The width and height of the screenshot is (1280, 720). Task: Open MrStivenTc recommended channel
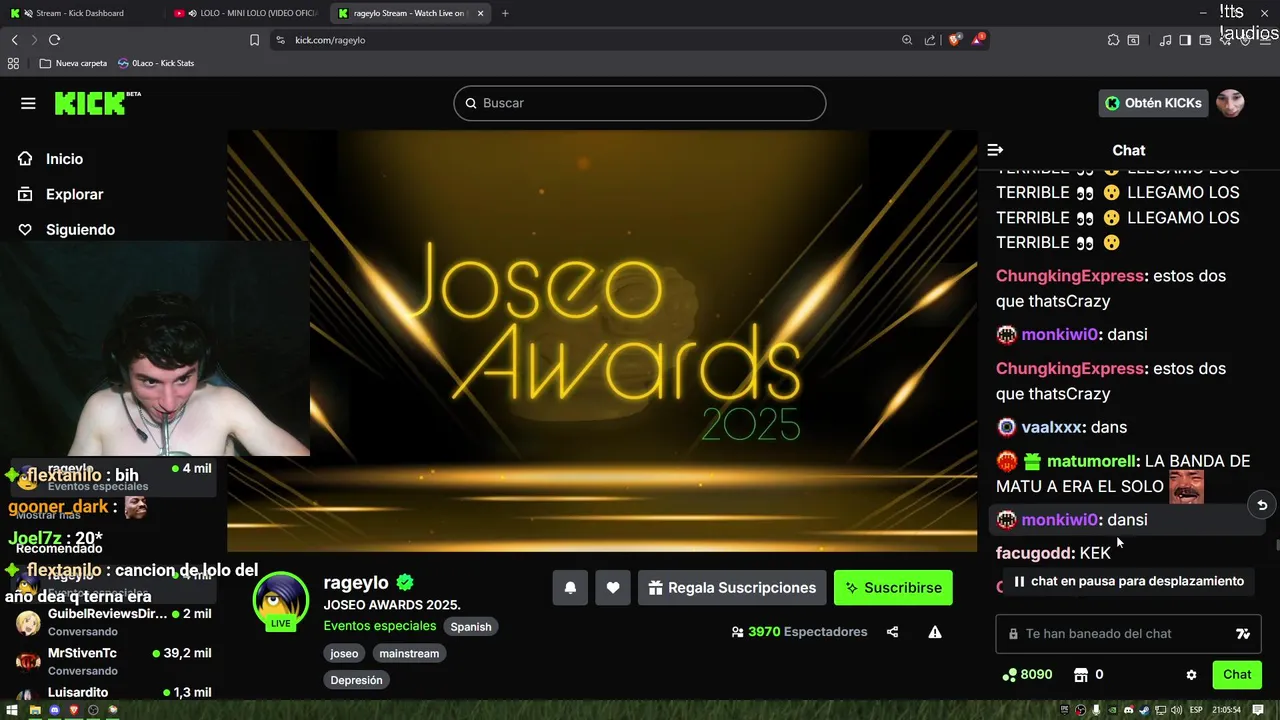pos(116,661)
